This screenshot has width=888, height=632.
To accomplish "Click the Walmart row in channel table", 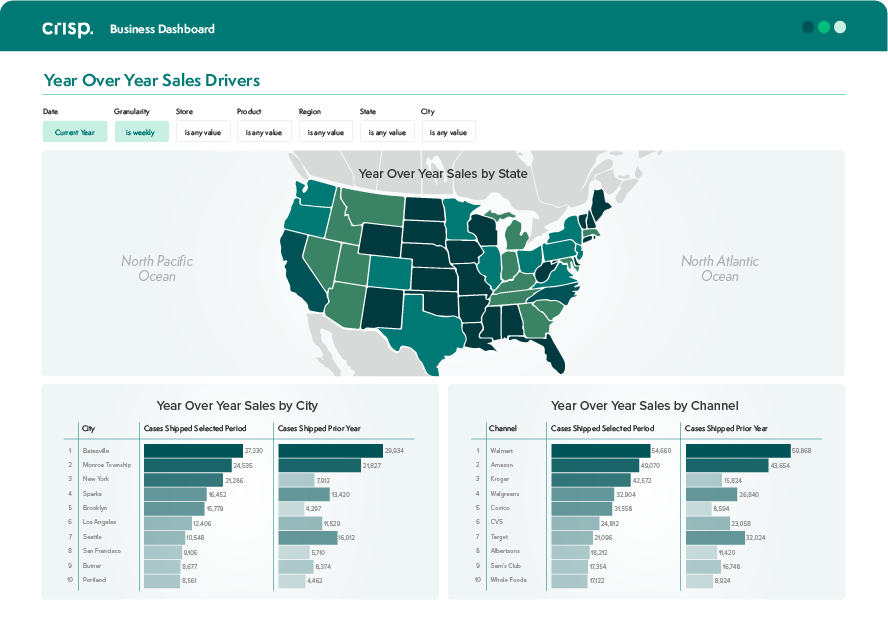I will [x=646, y=451].
